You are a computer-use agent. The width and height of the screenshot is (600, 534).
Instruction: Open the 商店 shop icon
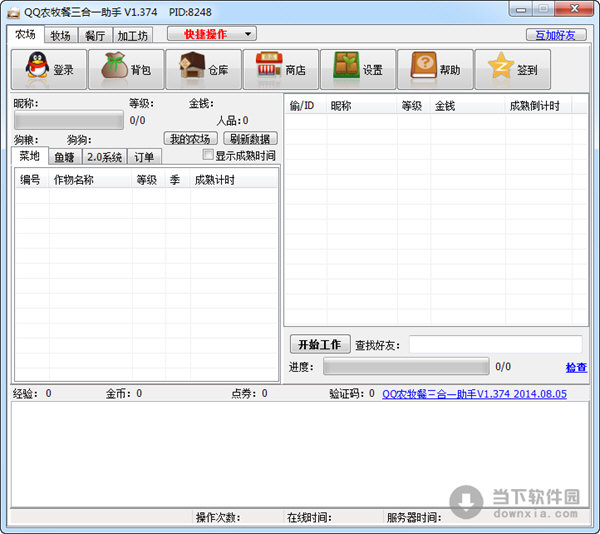pyautogui.click(x=281, y=69)
